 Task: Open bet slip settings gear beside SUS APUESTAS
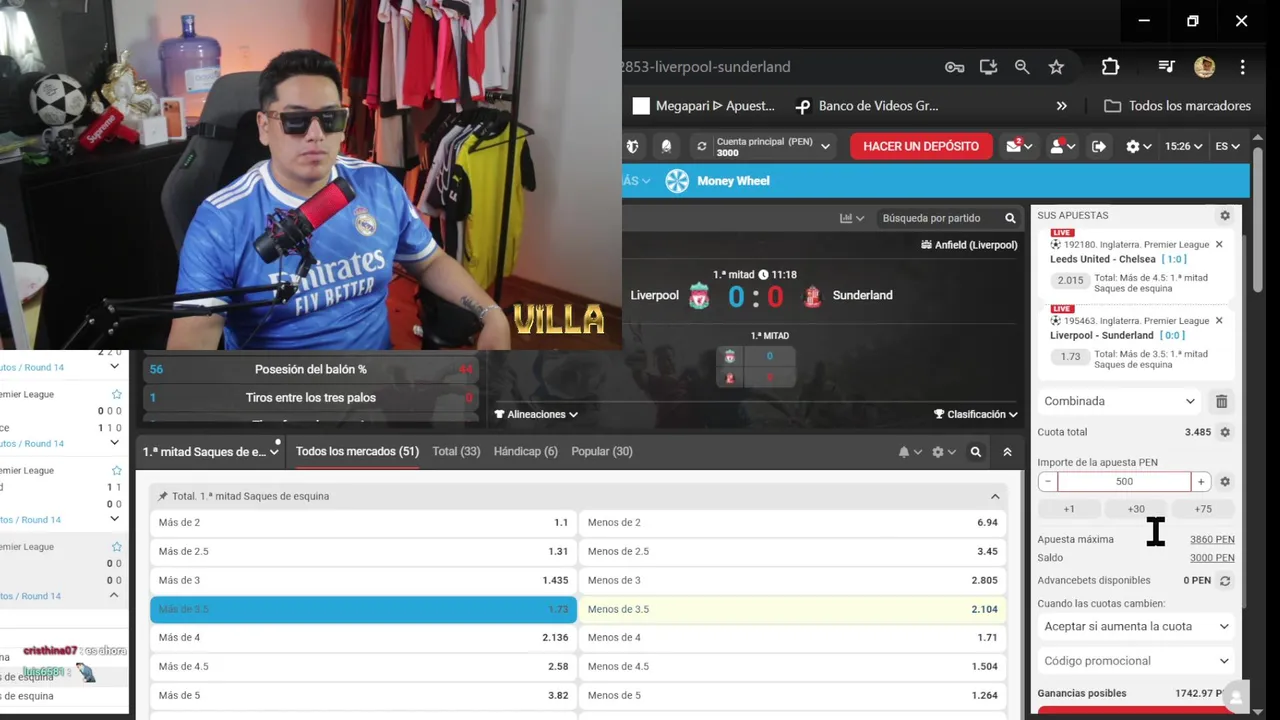[1224, 216]
